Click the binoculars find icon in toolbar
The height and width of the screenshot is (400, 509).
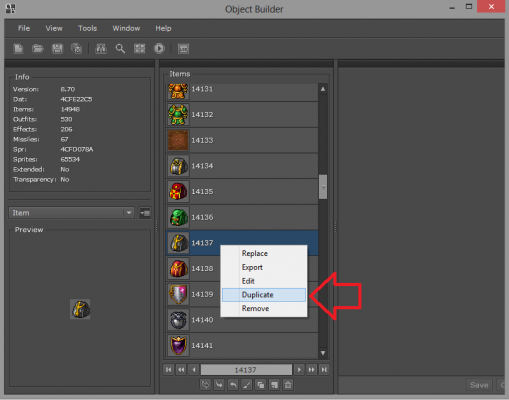(101, 49)
